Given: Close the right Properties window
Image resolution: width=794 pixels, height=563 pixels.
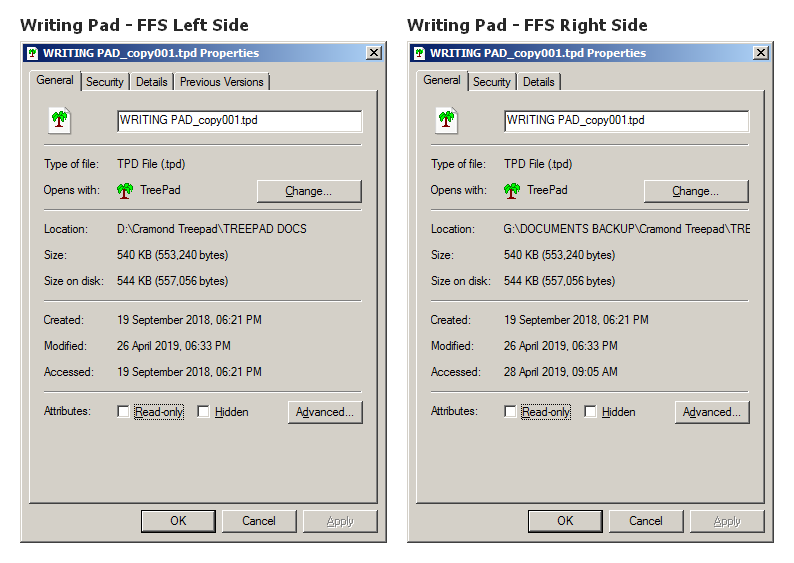Looking at the screenshot, I should coord(760,53).
